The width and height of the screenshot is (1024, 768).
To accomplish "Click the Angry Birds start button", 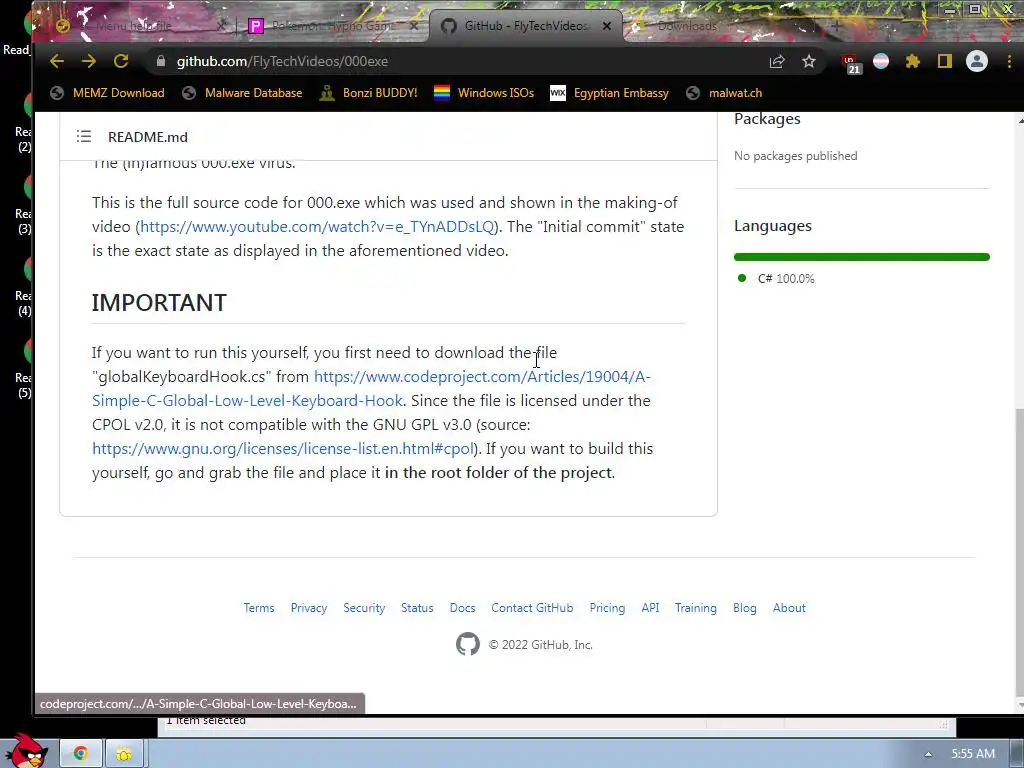I will click(25, 750).
